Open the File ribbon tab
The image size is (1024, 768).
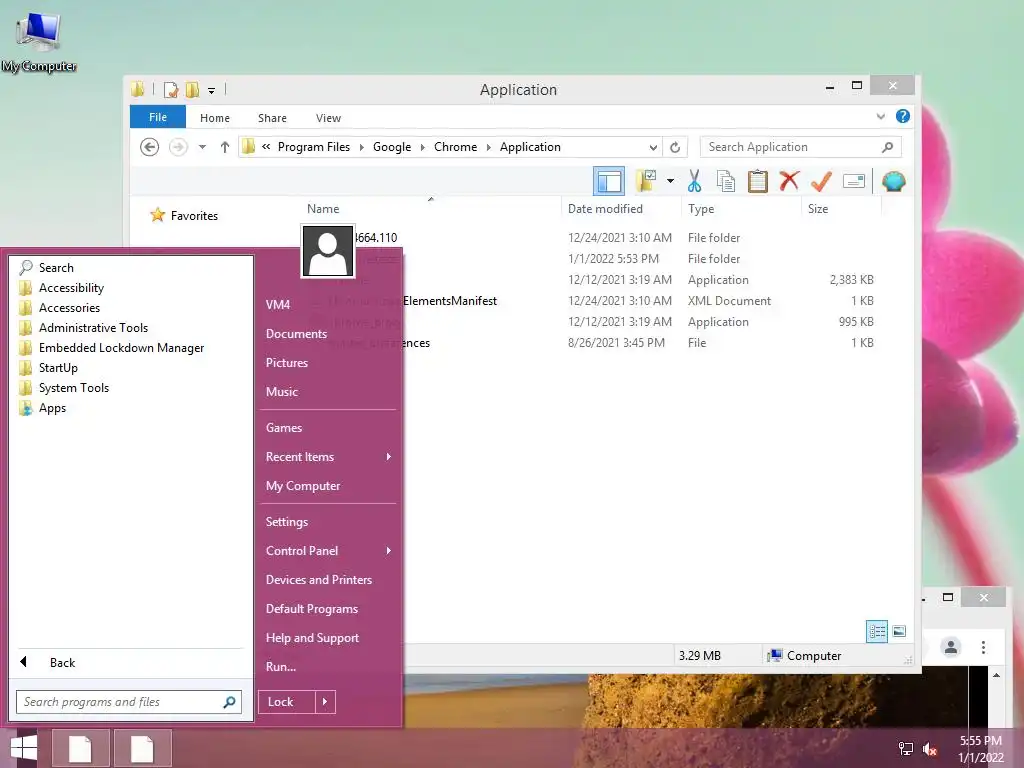pos(158,117)
